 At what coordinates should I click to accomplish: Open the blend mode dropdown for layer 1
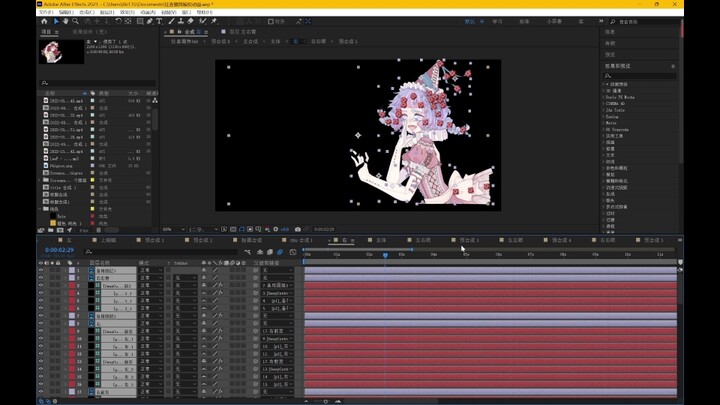(x=151, y=270)
